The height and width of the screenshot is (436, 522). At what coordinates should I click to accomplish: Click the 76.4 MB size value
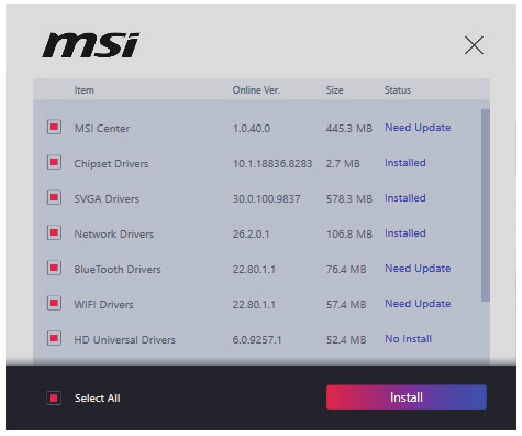click(x=346, y=269)
